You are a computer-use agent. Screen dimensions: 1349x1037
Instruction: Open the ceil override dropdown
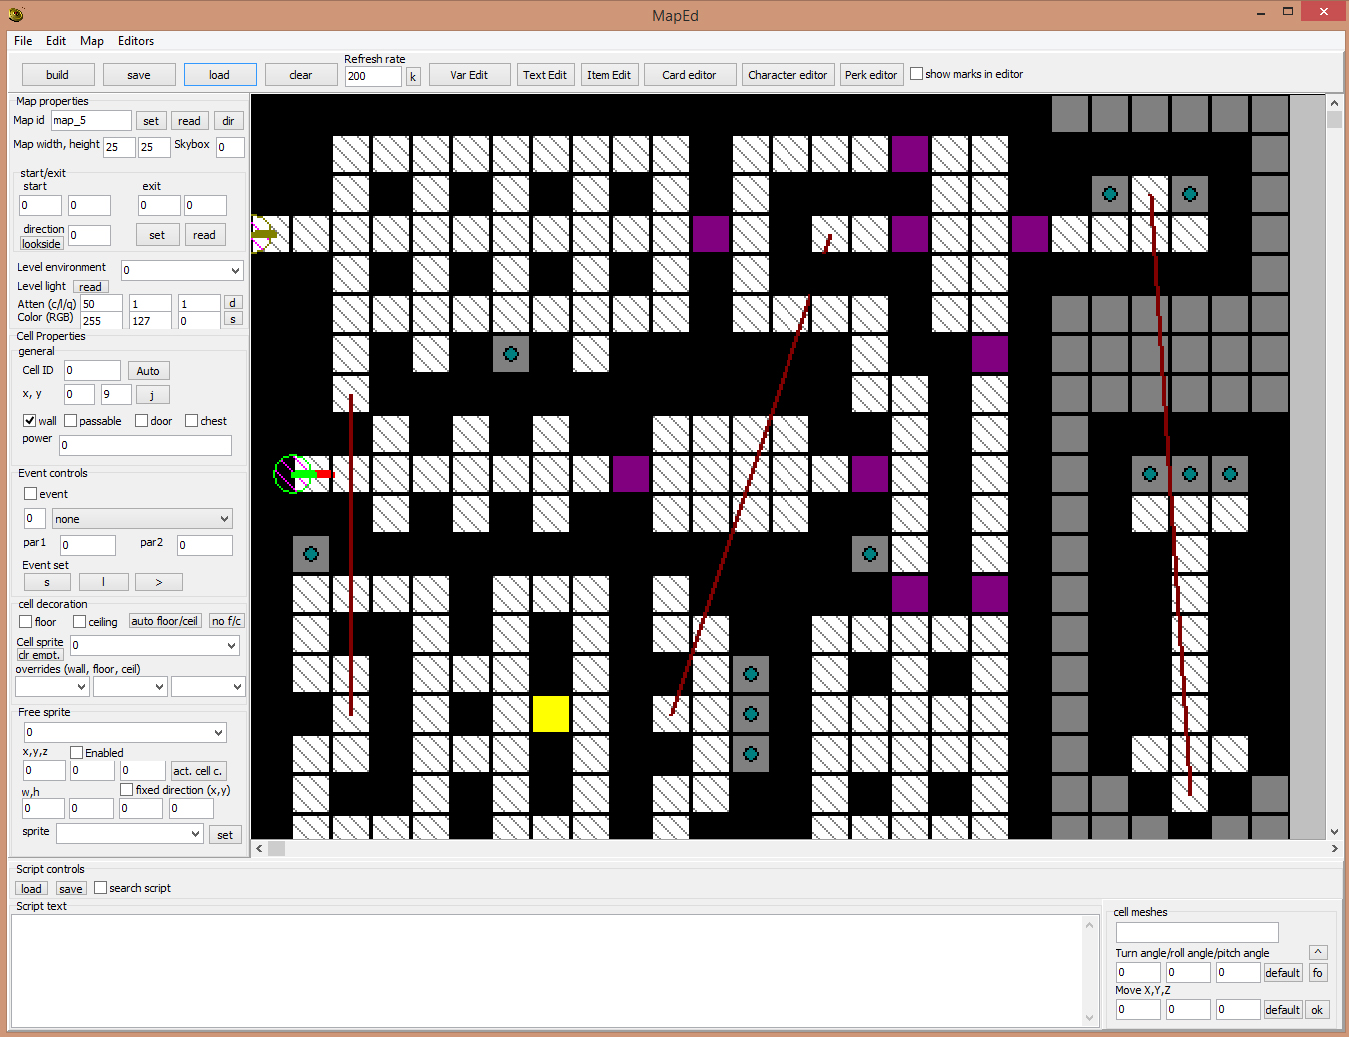[x=208, y=687]
